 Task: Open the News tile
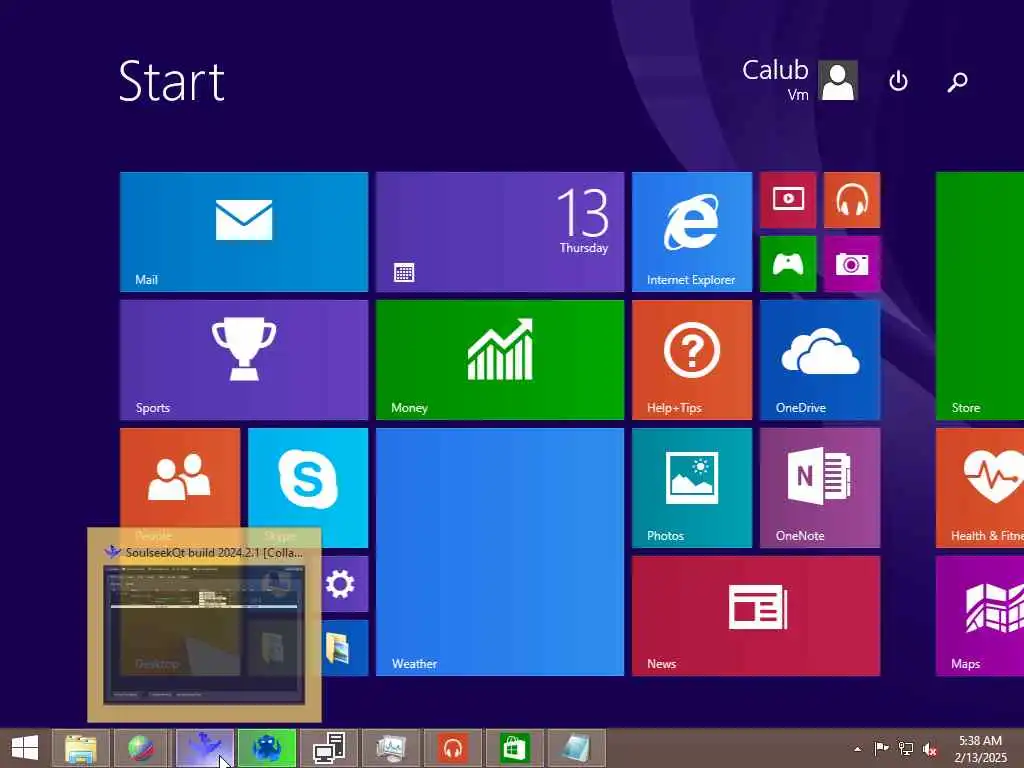click(756, 616)
